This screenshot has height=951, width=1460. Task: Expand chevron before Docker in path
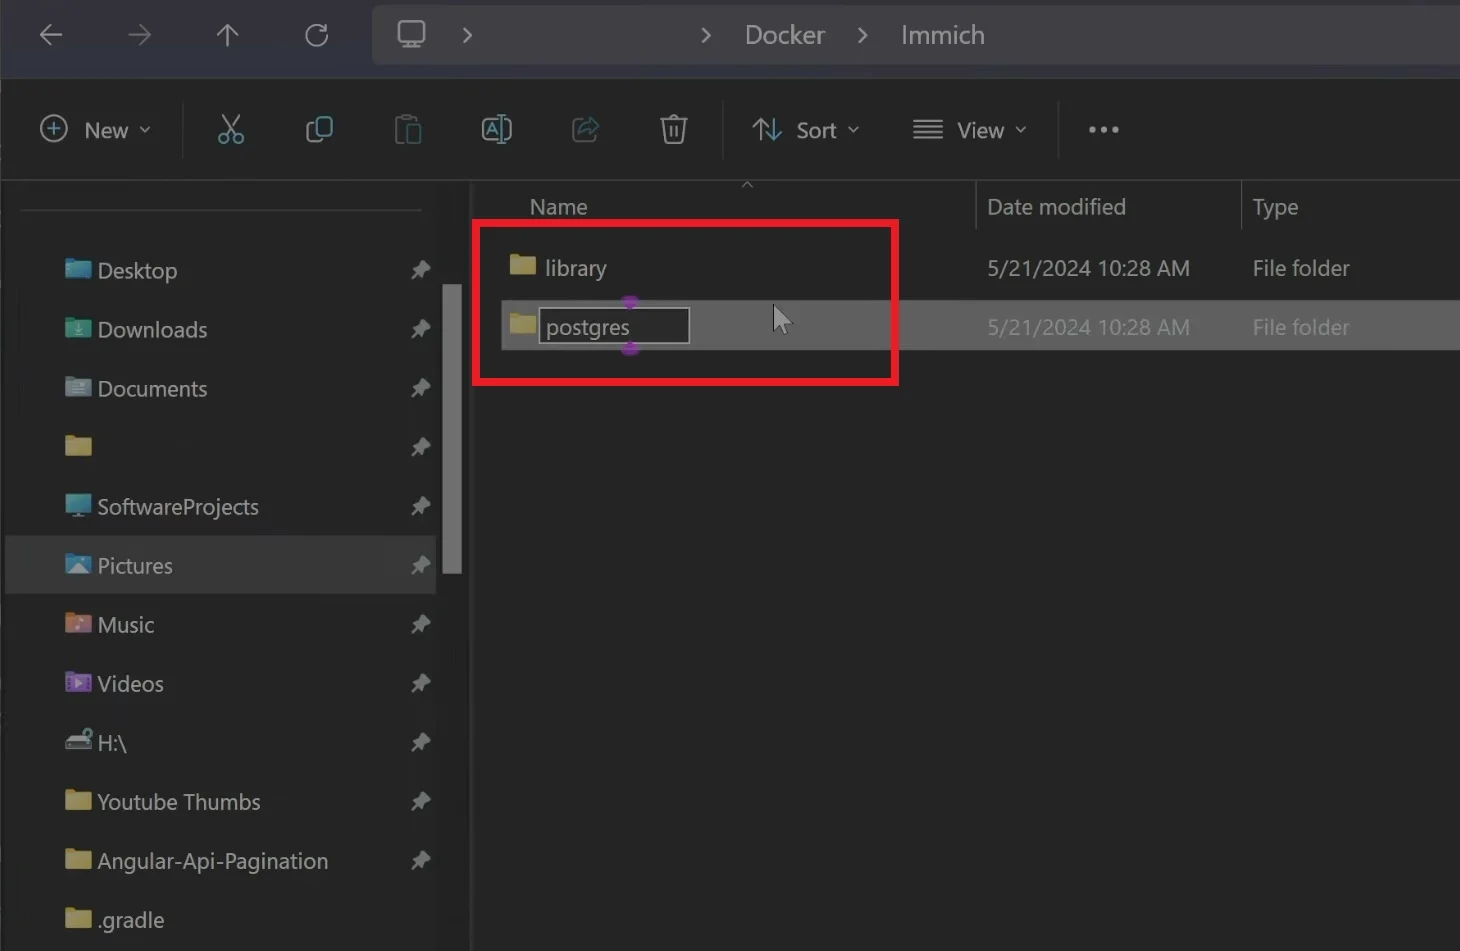(706, 35)
